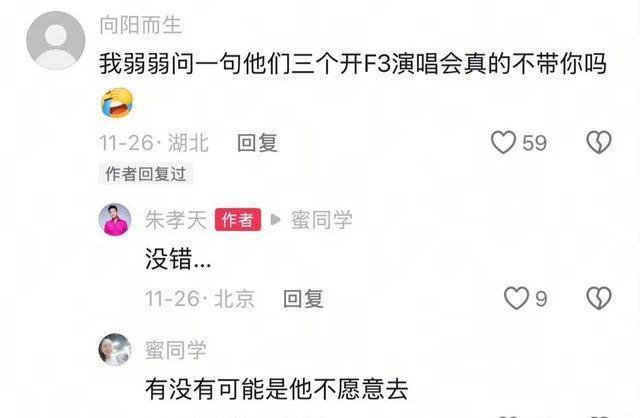The height and width of the screenshot is (418, 640).
Task: Click 回复 under the 北京 reply
Action: (x=303, y=299)
